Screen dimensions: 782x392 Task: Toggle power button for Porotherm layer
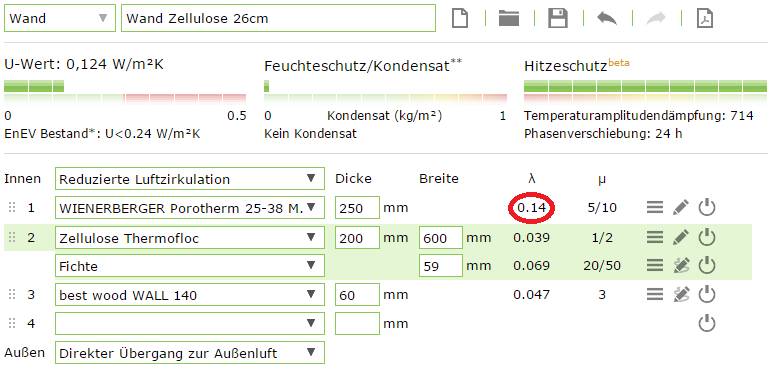(707, 207)
